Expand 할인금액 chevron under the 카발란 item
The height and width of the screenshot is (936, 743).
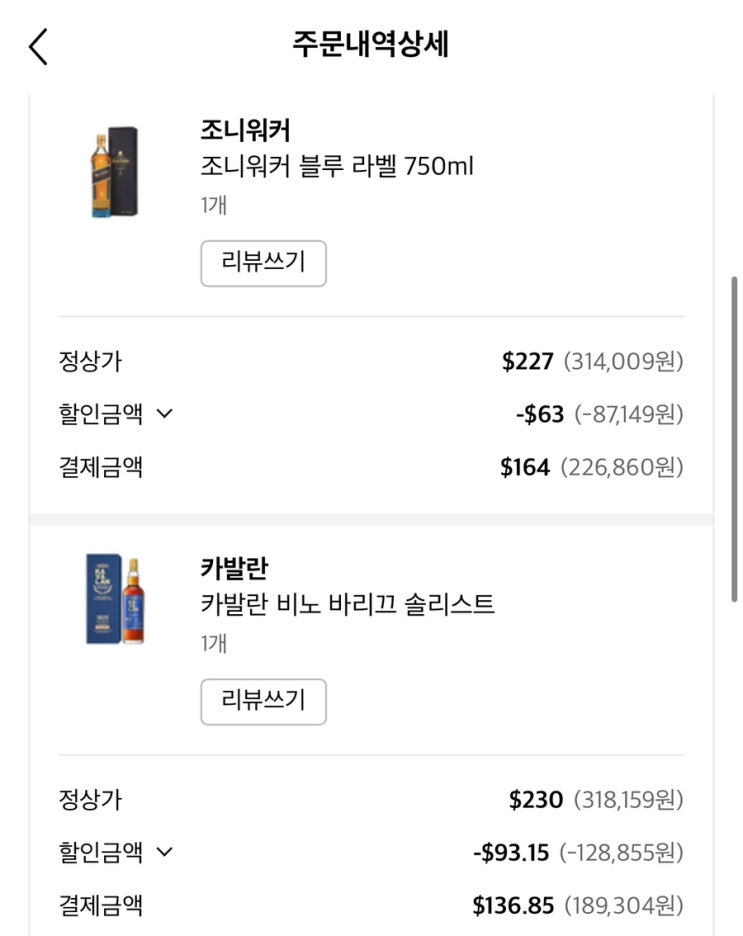[166, 853]
